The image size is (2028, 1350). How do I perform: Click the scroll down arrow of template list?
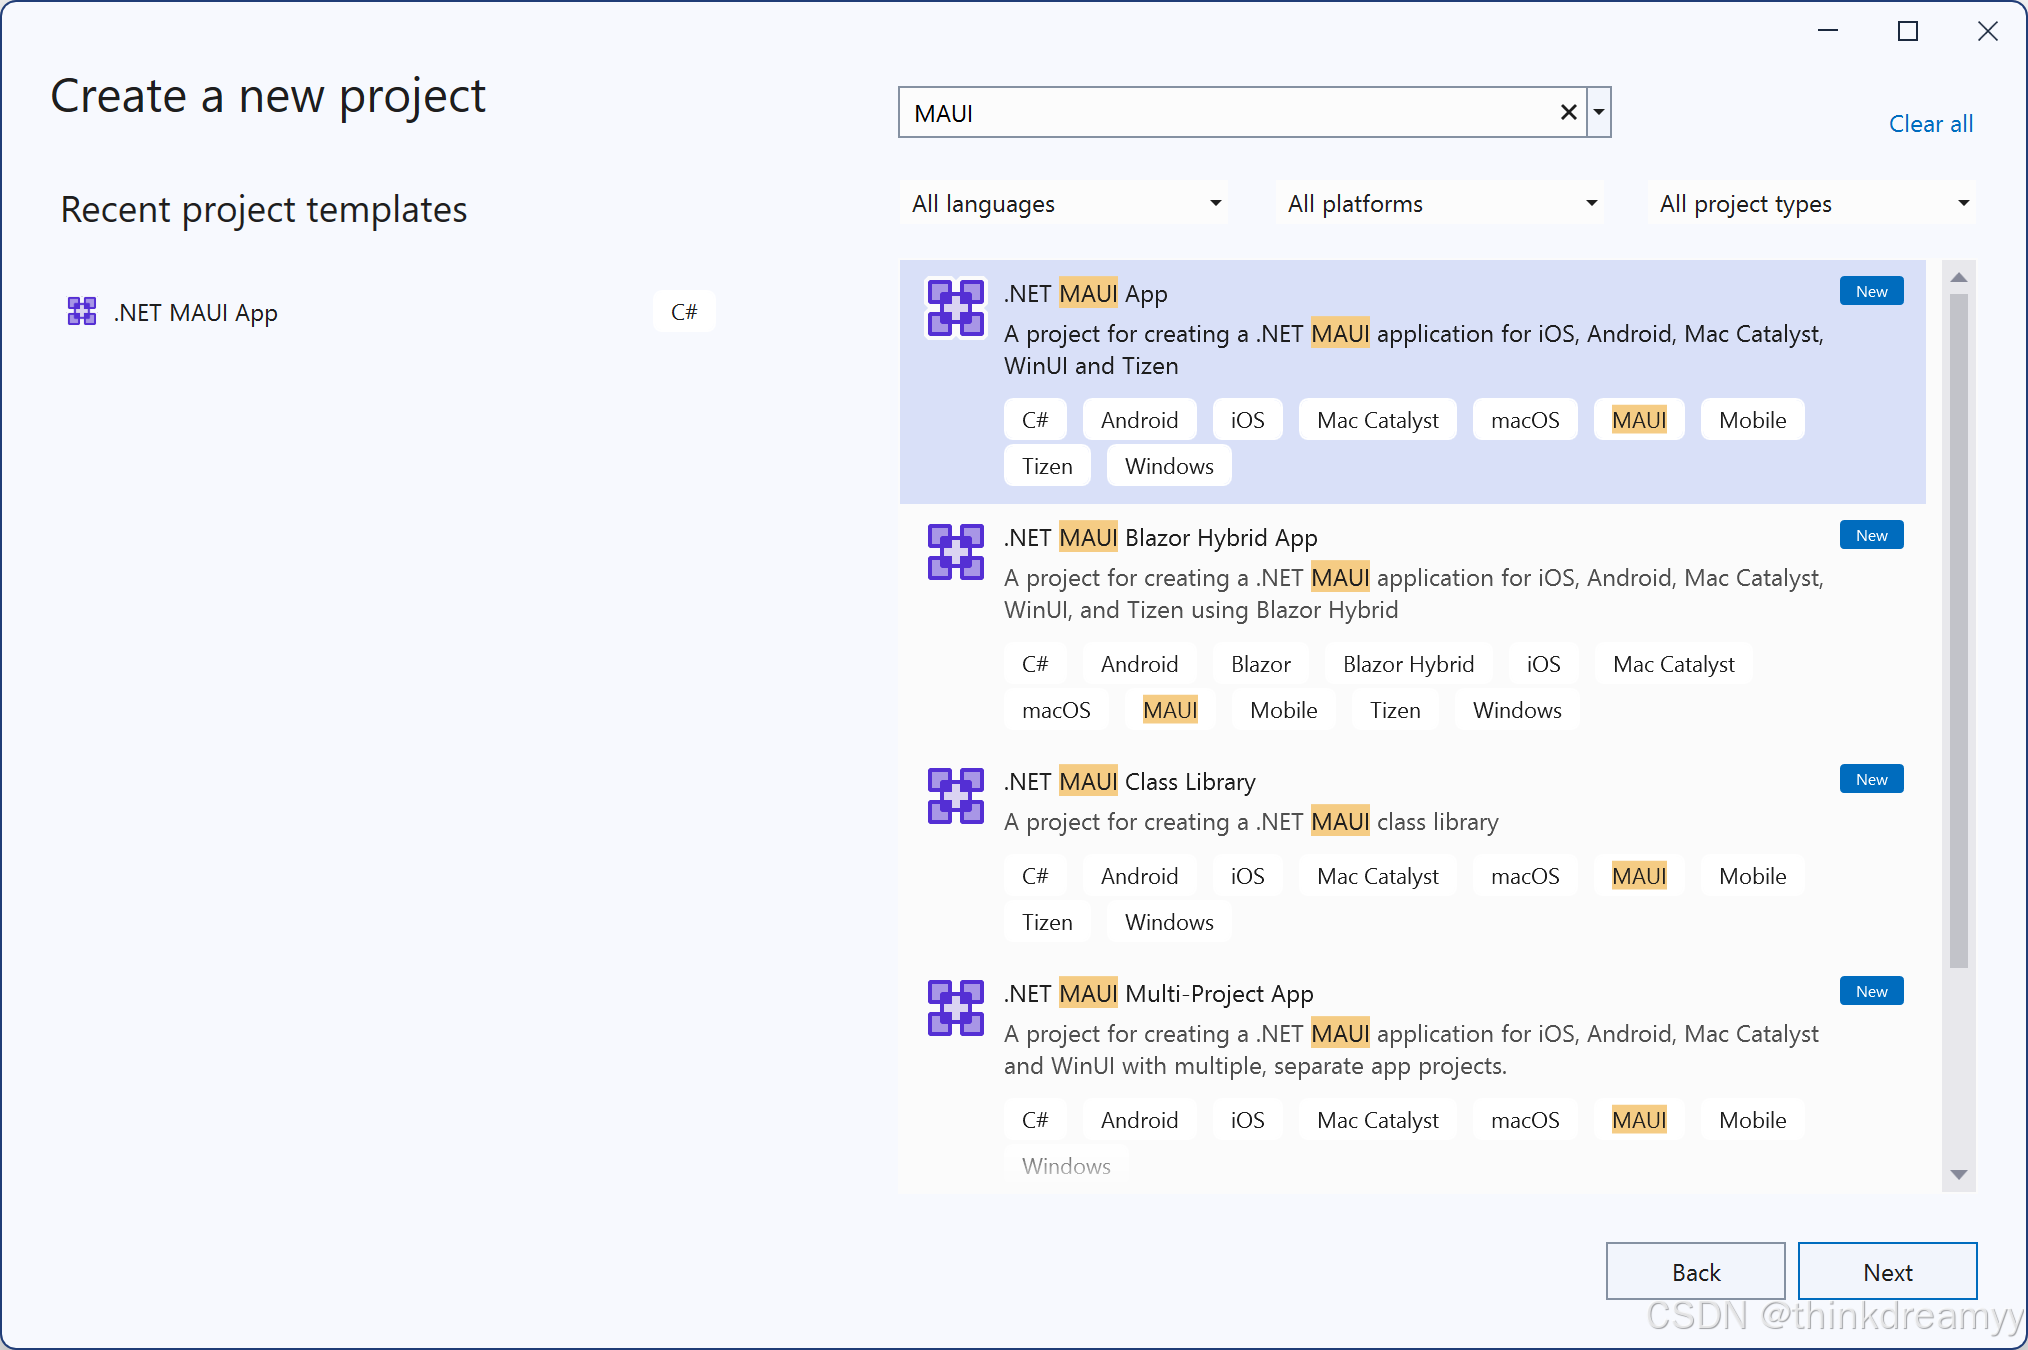coord(1959,1175)
